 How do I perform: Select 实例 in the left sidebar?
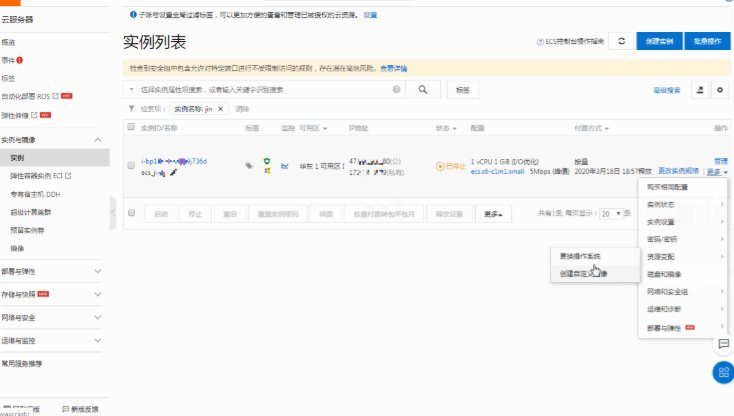pyautogui.click(x=55, y=158)
